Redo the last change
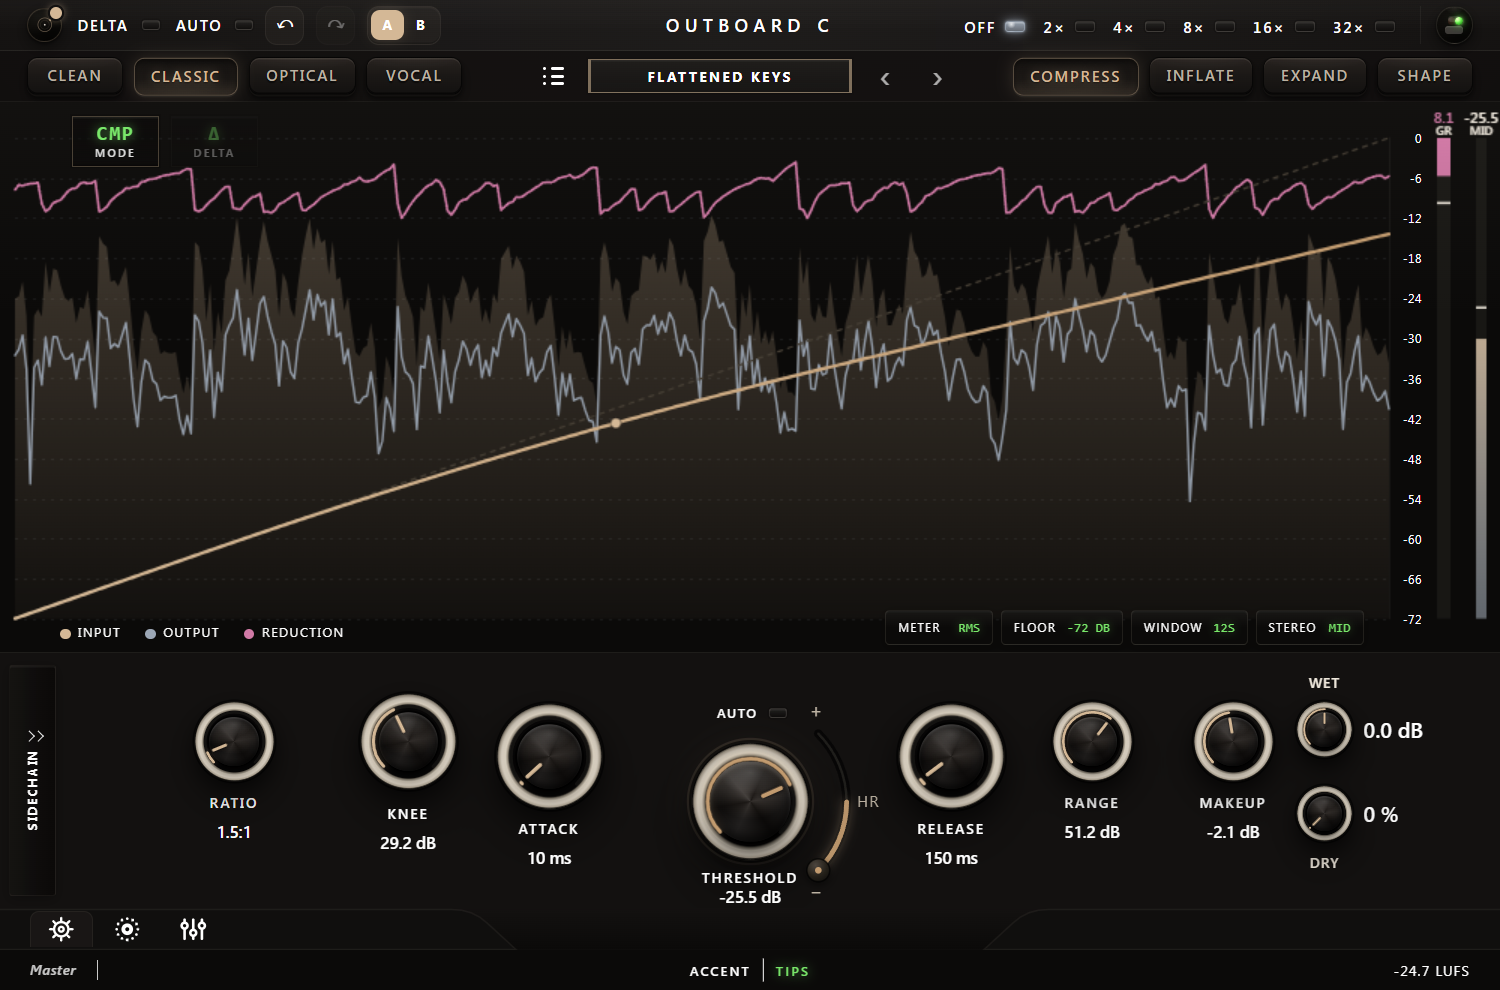The height and width of the screenshot is (990, 1500). pos(336,25)
